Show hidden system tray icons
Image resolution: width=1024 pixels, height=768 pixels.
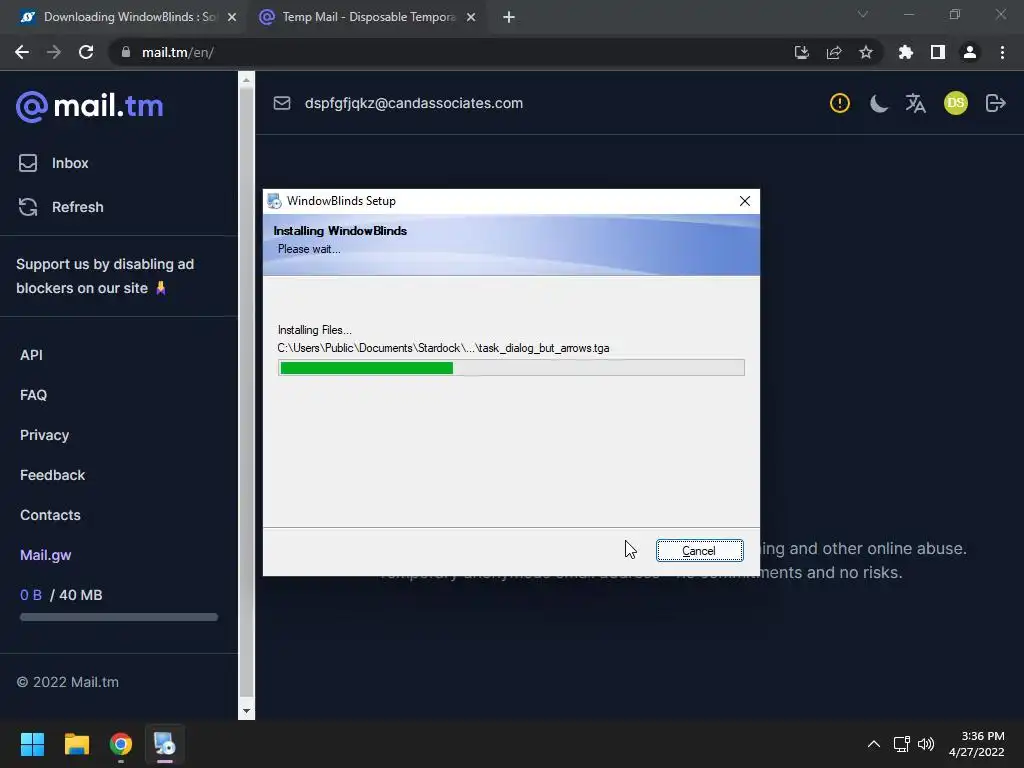coord(874,744)
